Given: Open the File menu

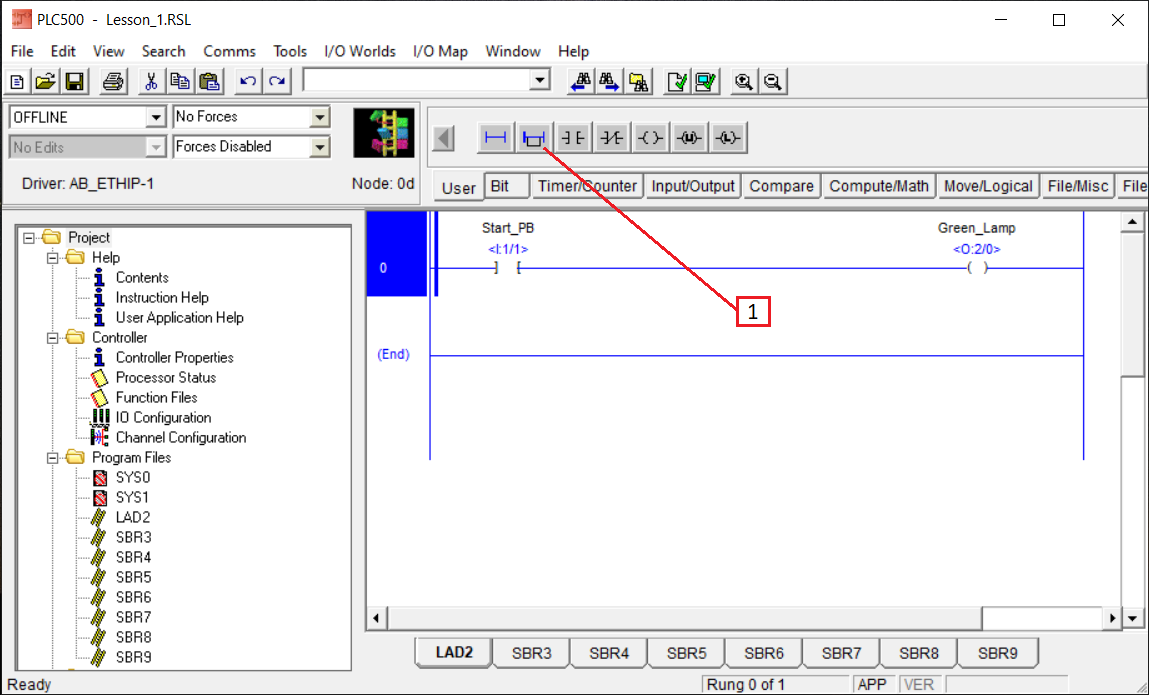Looking at the screenshot, I should (x=22, y=51).
